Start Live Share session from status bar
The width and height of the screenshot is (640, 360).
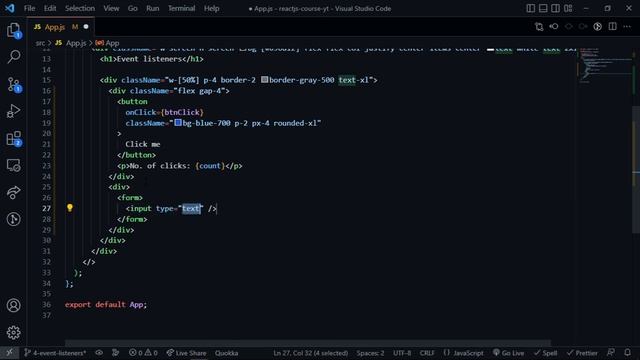coord(186,353)
